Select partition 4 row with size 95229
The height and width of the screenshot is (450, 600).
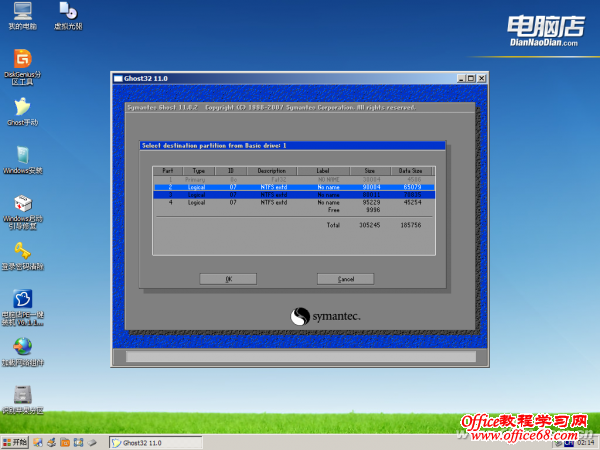tap(294, 202)
